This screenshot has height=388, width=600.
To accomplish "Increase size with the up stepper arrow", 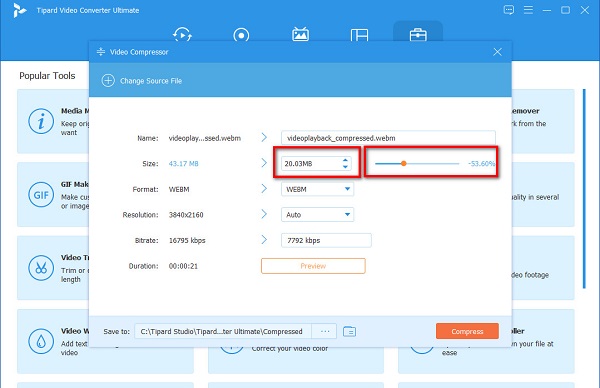I will (345, 160).
